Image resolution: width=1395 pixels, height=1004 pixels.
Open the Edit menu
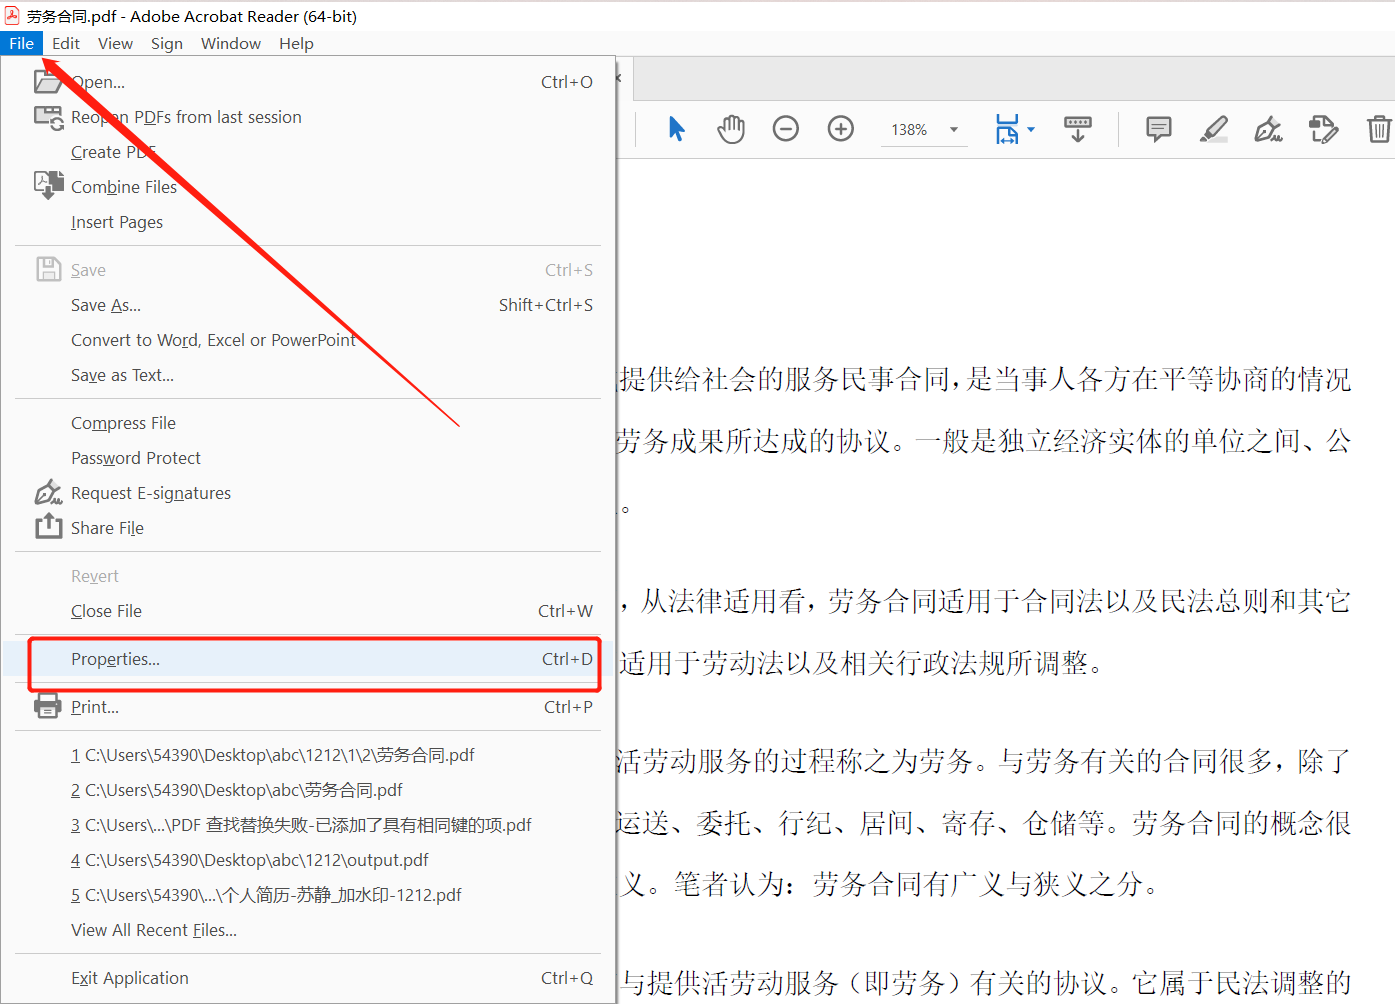[x=66, y=43]
